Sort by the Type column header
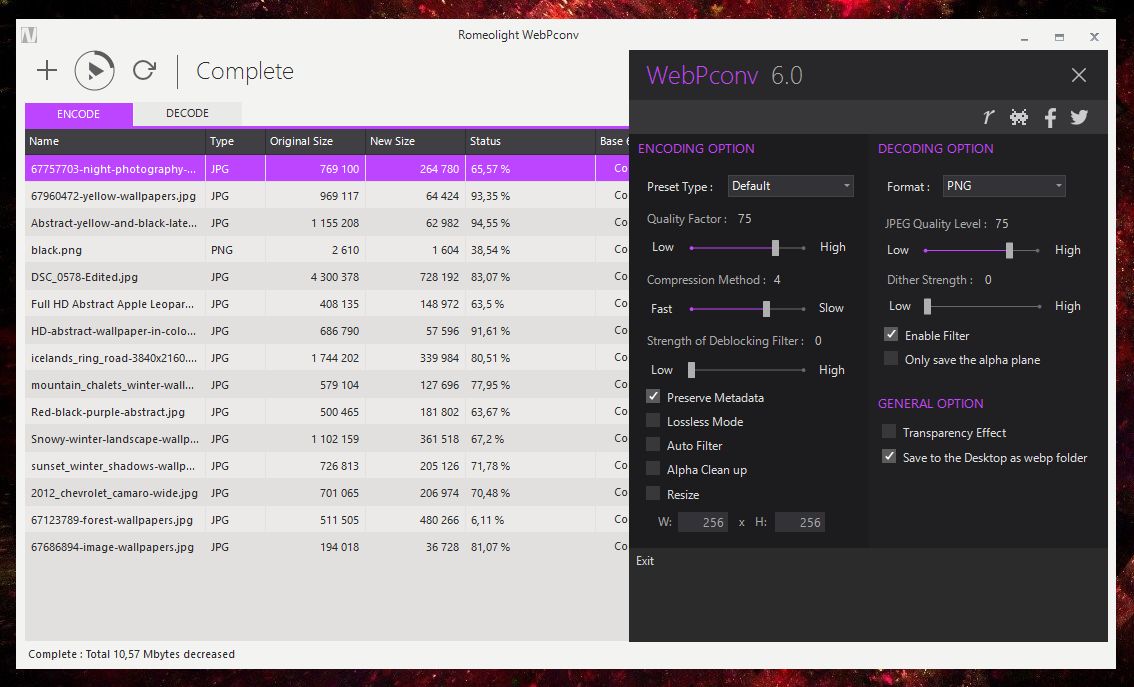This screenshot has height=687, width=1134. click(235, 141)
